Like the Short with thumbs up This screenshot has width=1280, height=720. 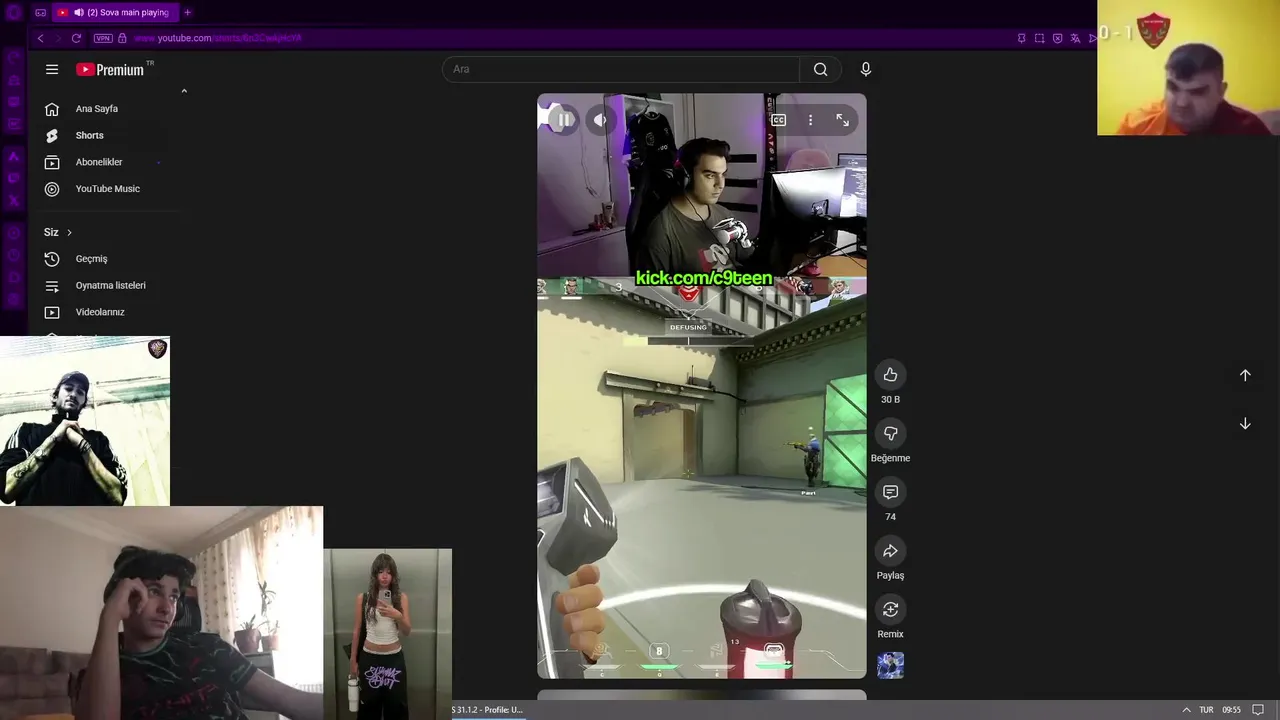(x=890, y=375)
